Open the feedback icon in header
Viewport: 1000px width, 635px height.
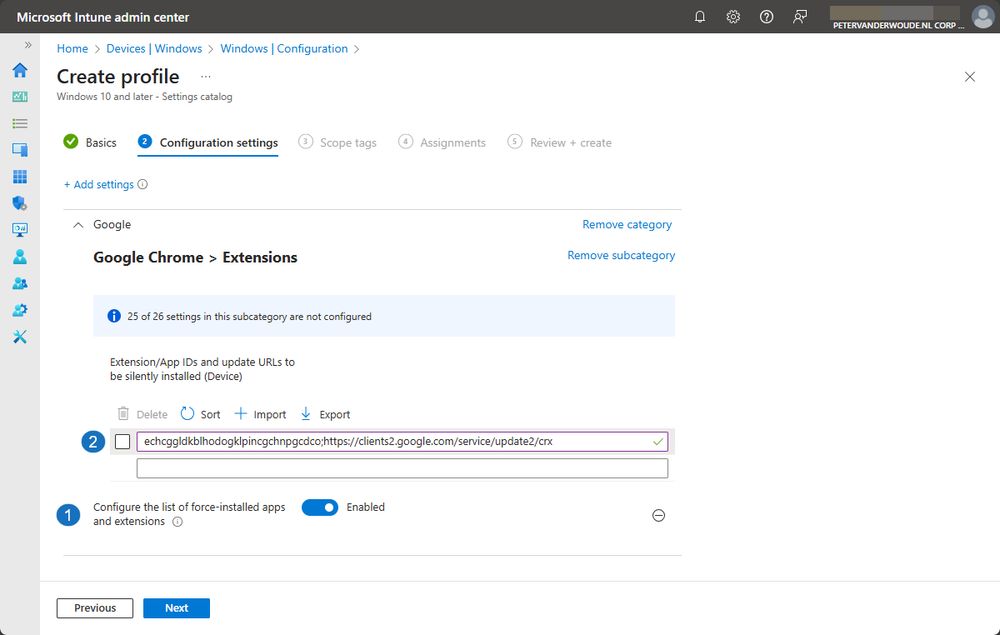(800, 17)
